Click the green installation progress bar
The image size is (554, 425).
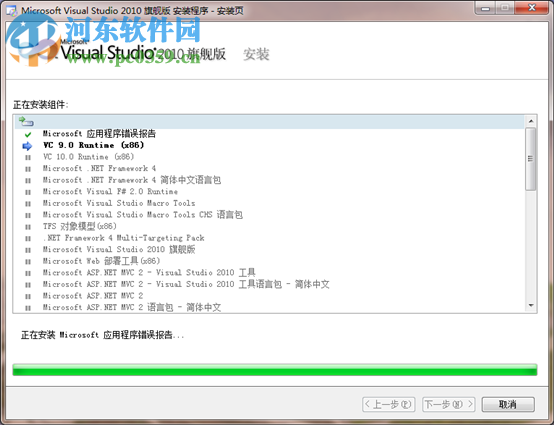275,370
